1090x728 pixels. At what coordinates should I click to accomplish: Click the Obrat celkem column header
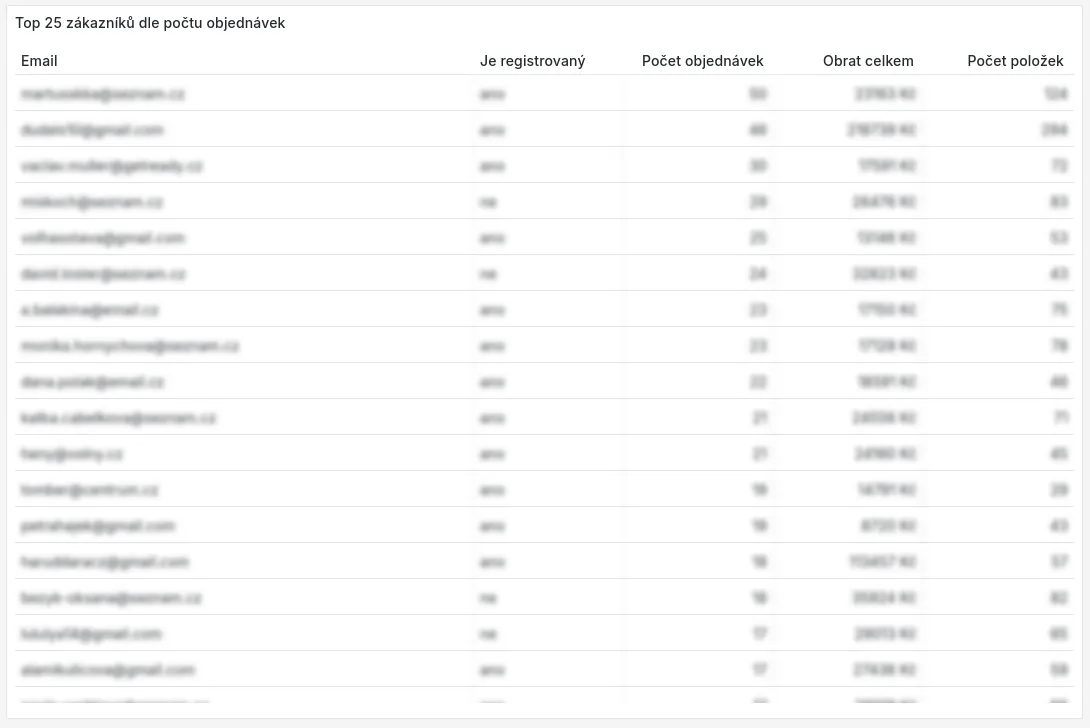(x=868, y=61)
